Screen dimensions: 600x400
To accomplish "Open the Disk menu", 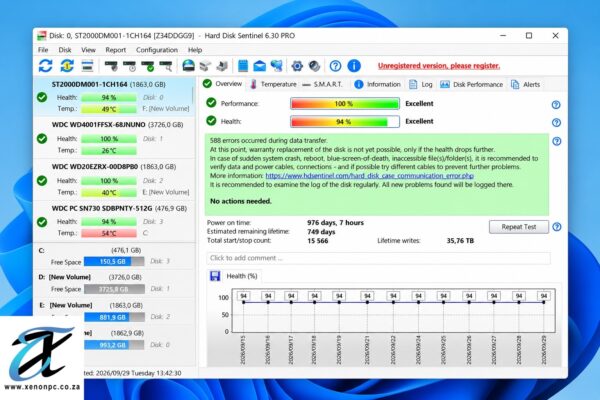I will (65, 50).
